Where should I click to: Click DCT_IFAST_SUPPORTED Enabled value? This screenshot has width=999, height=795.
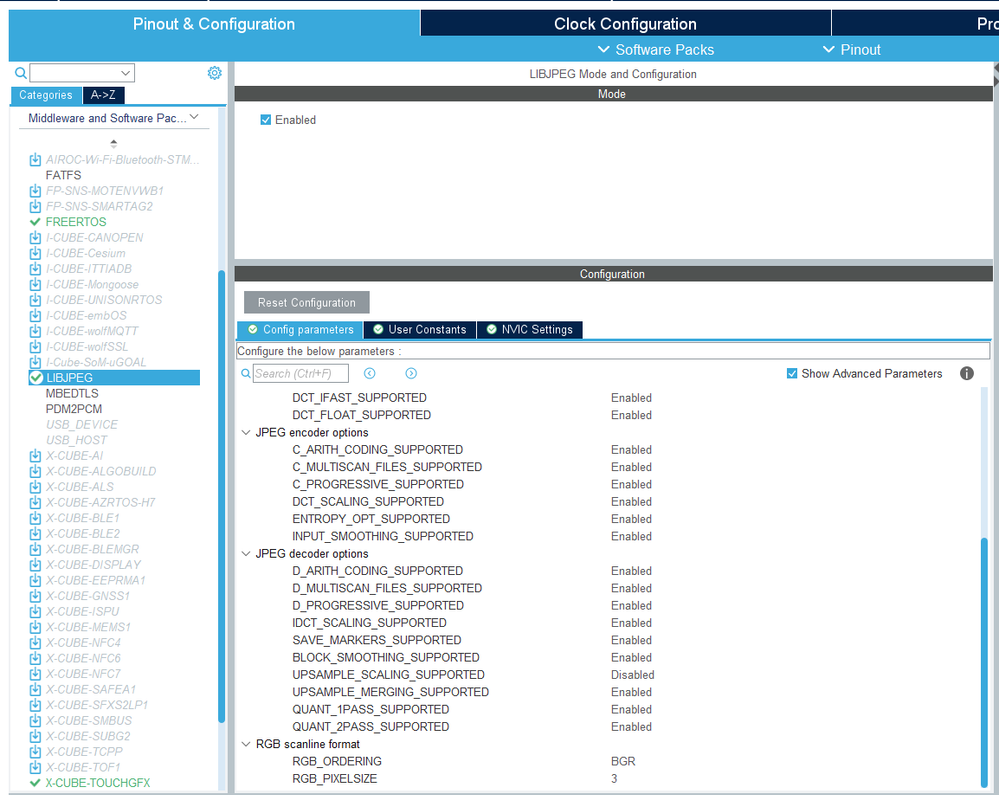point(631,398)
